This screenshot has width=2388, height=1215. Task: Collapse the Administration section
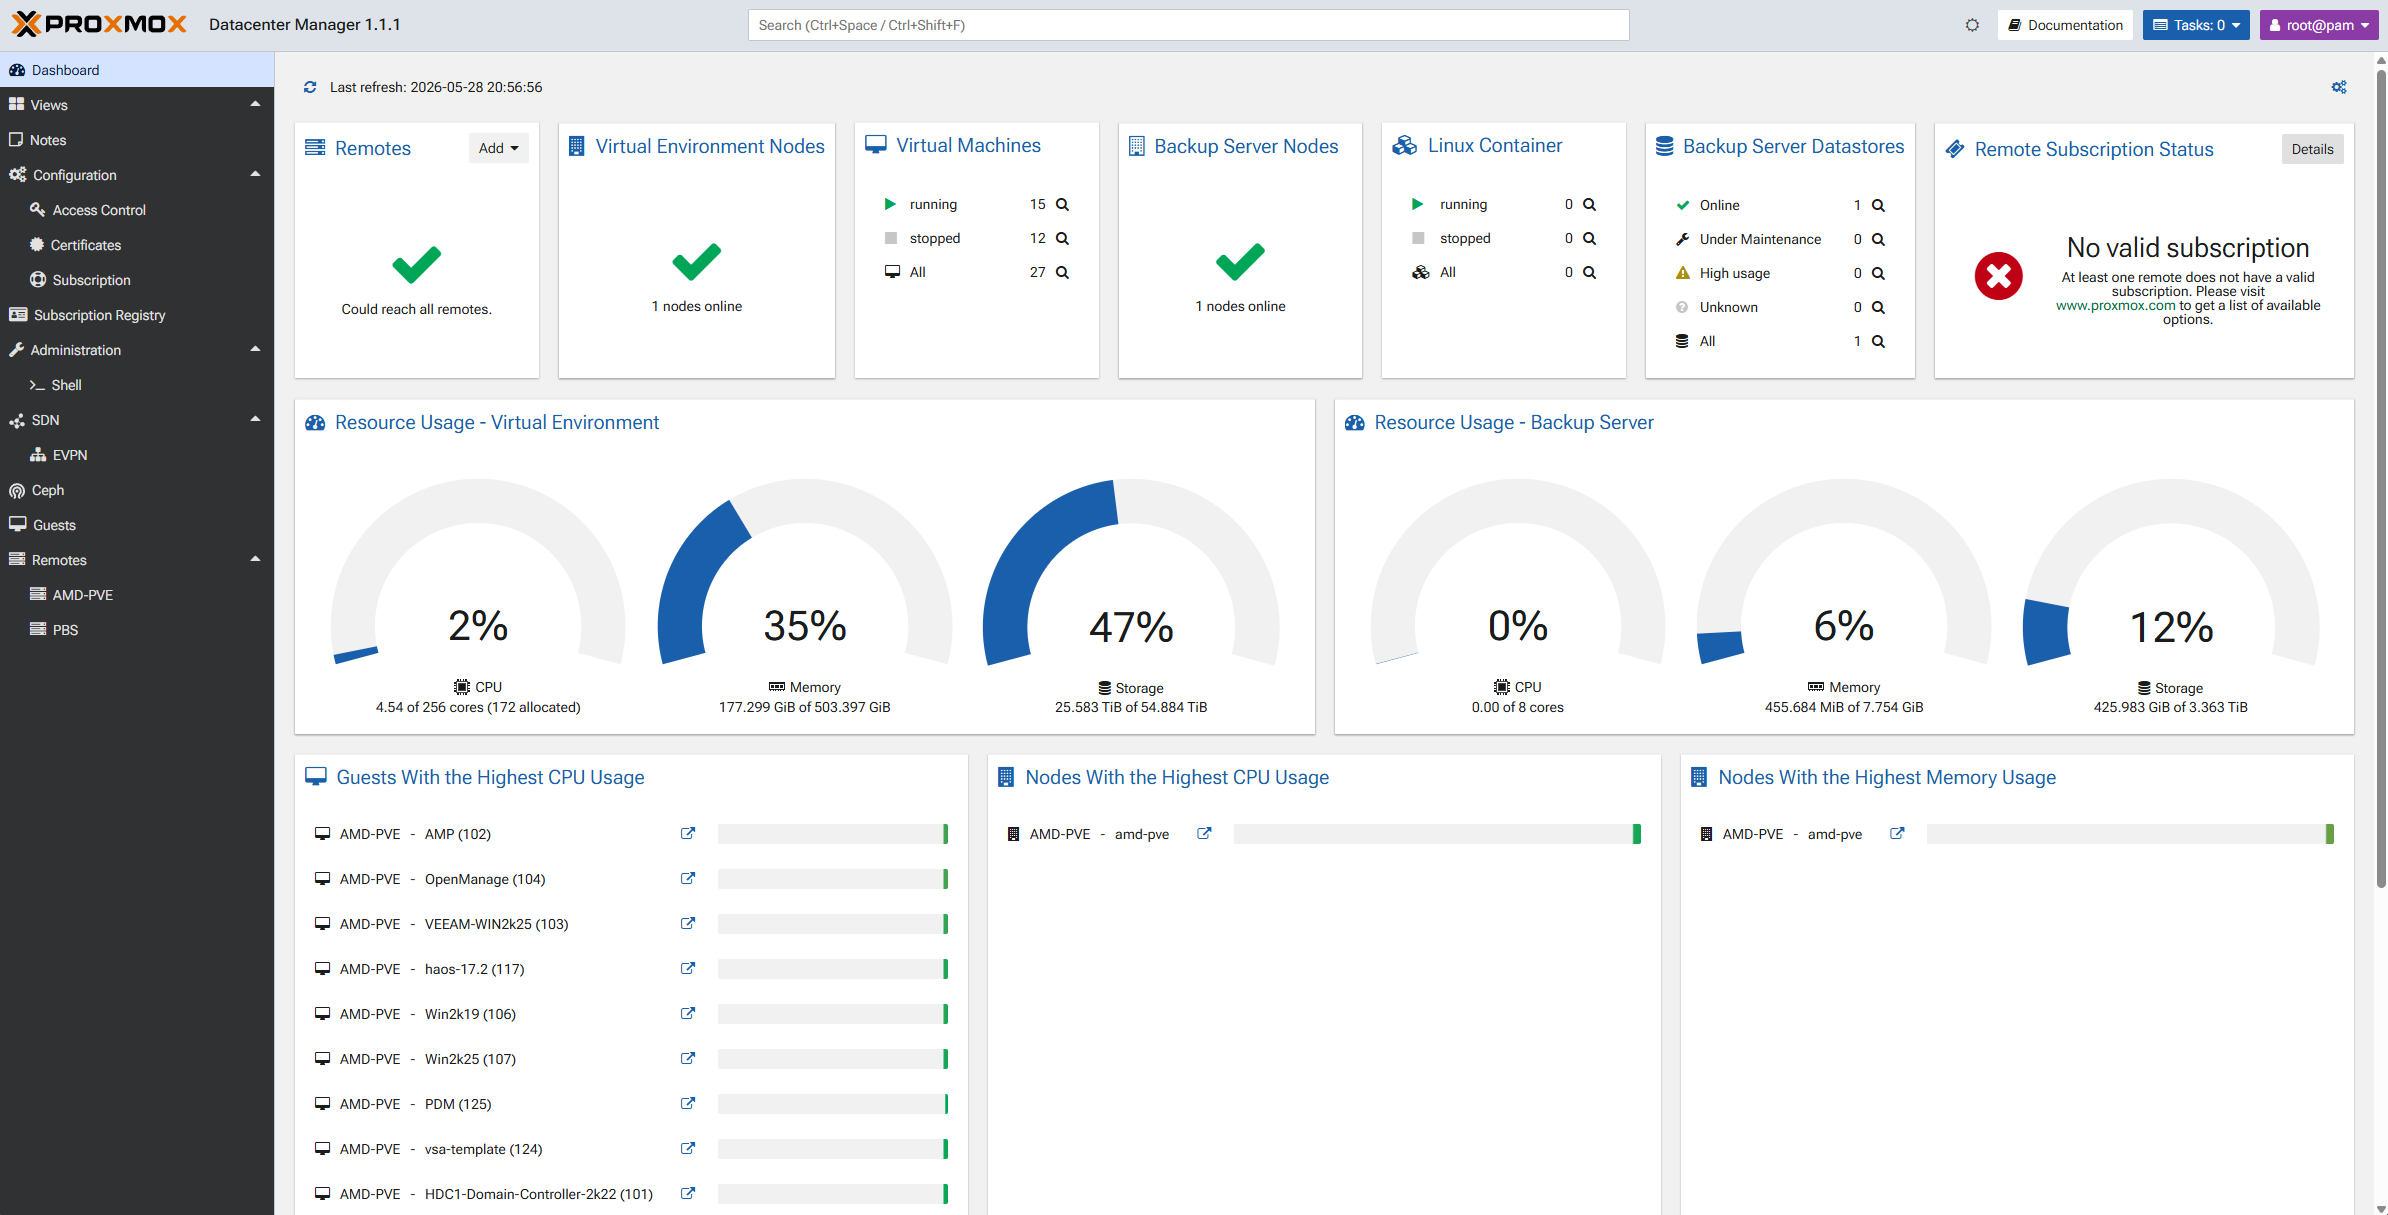click(255, 349)
